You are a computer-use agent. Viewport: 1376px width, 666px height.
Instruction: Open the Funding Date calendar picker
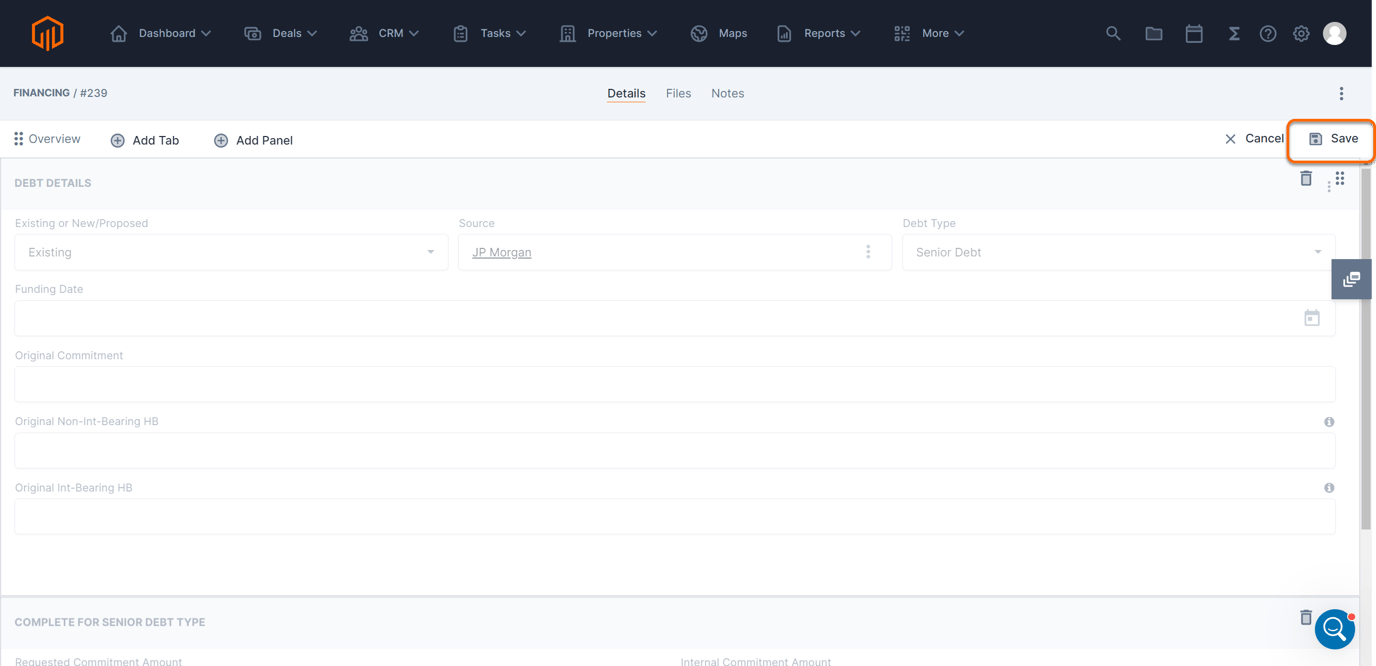tap(1312, 318)
